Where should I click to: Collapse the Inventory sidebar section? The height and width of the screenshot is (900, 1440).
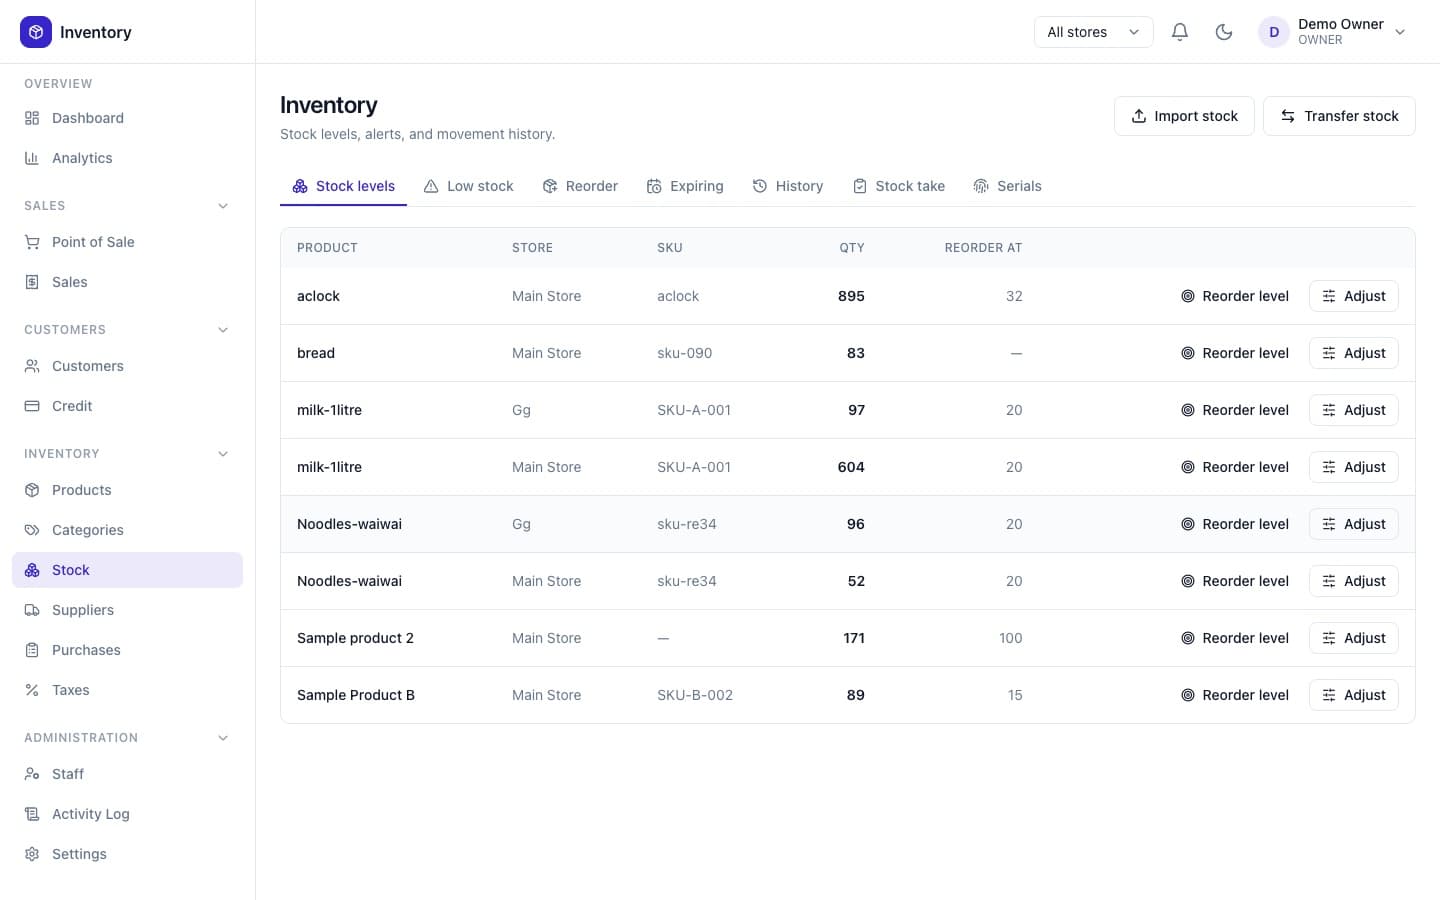223,454
